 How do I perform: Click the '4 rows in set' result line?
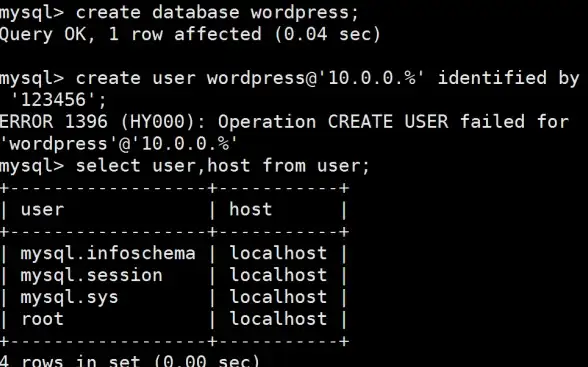pyautogui.click(x=130, y=361)
